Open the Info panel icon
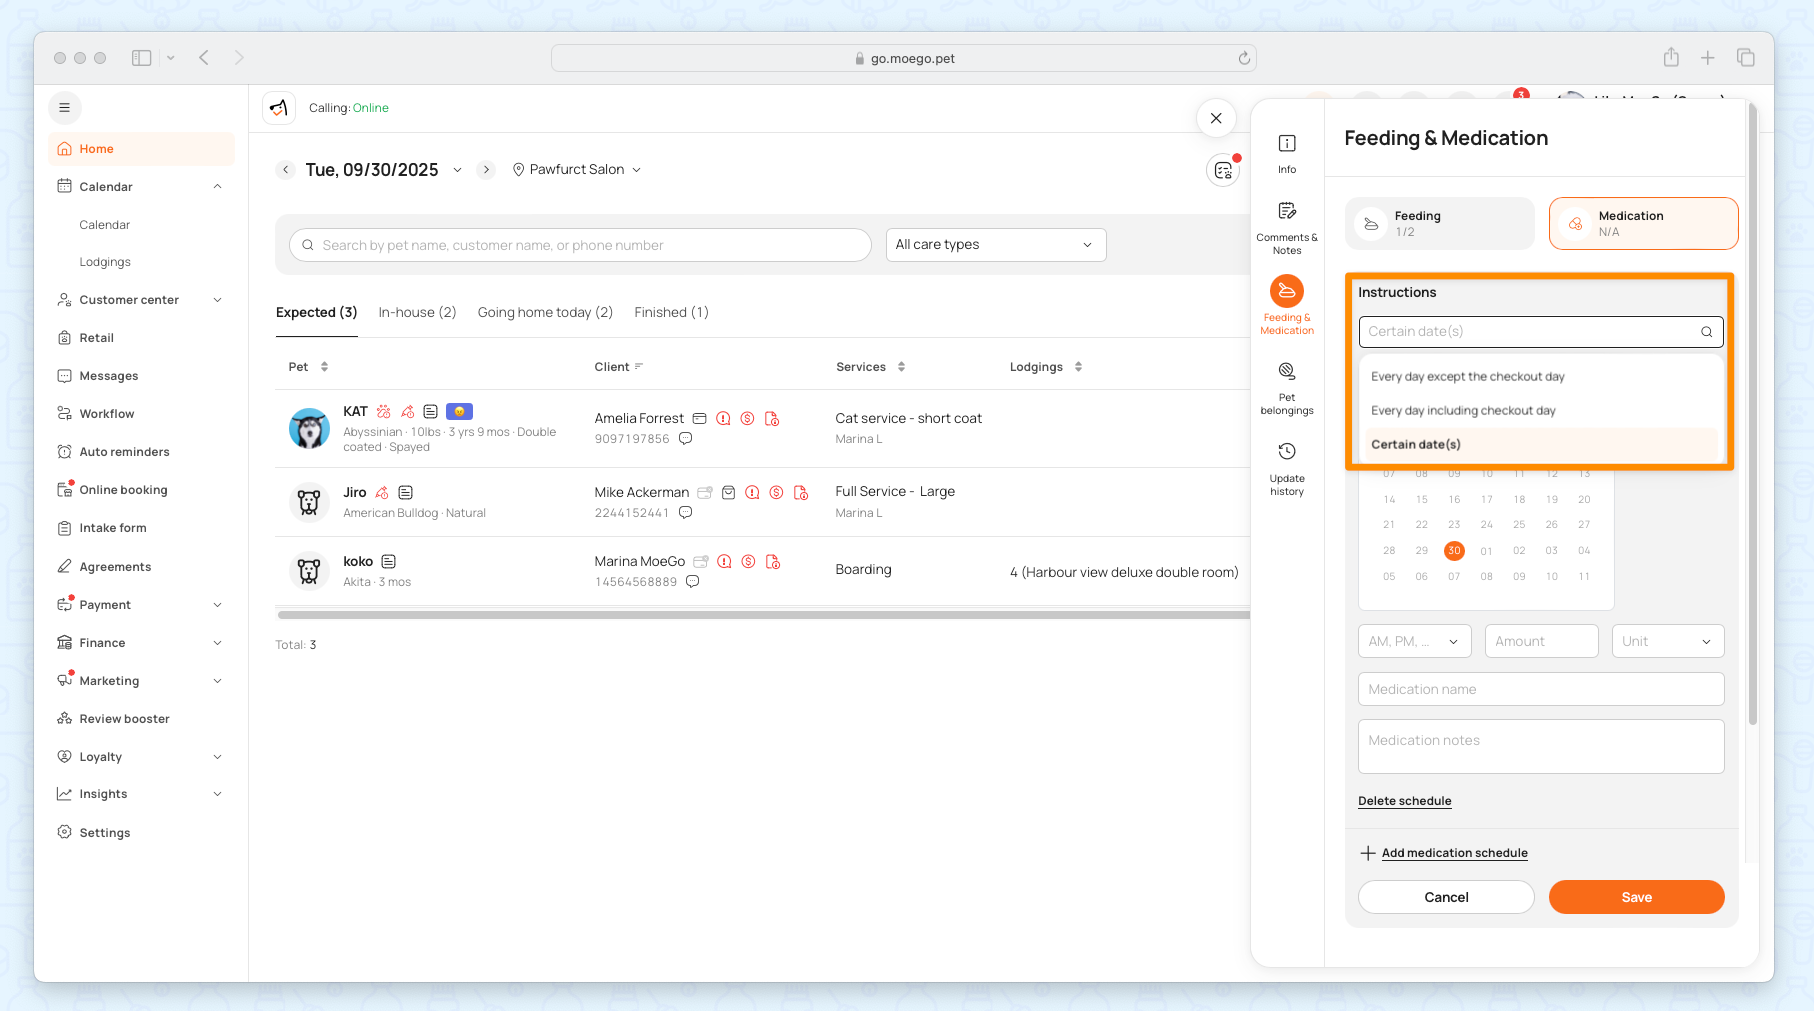Image resolution: width=1814 pixels, height=1011 pixels. (1287, 152)
